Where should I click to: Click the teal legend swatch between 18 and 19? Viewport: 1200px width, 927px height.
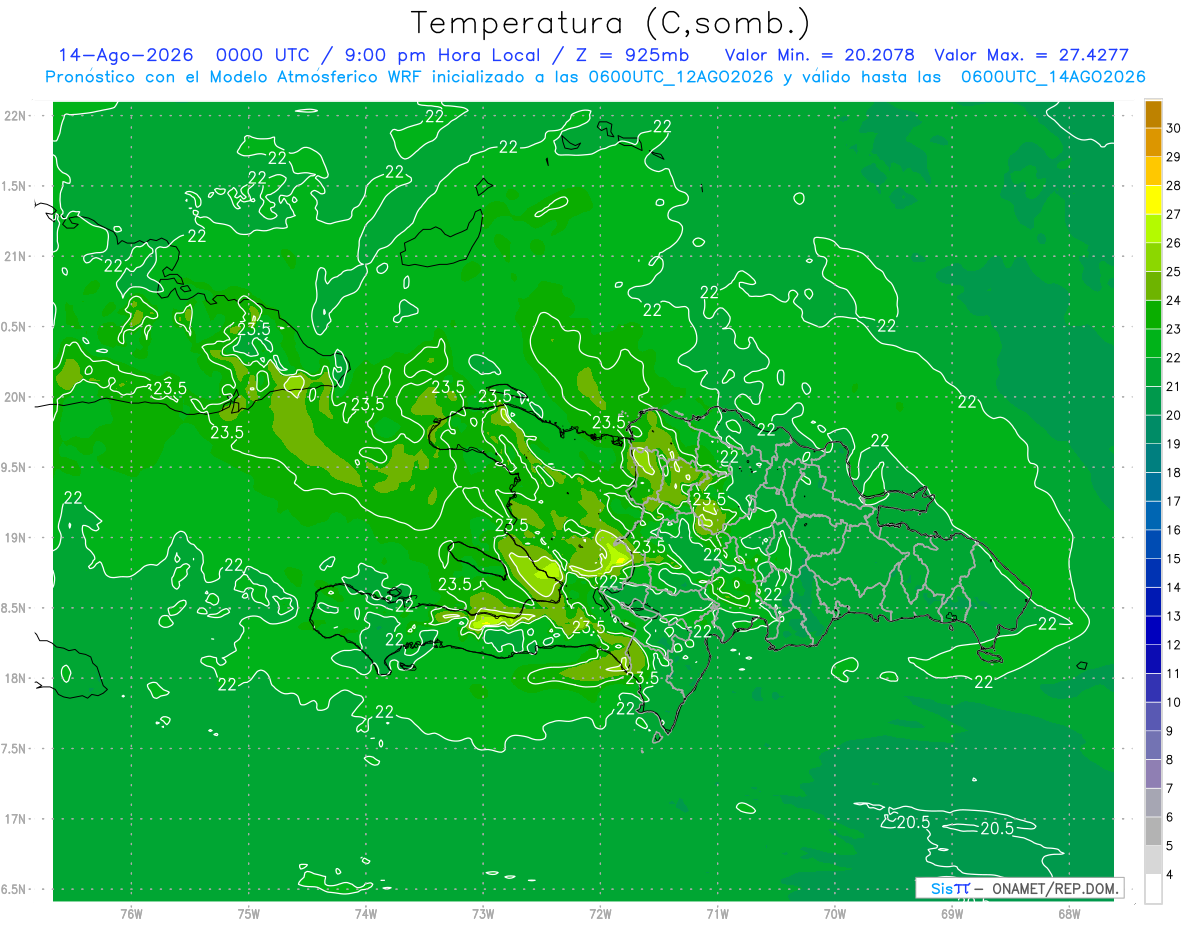pos(1153,458)
